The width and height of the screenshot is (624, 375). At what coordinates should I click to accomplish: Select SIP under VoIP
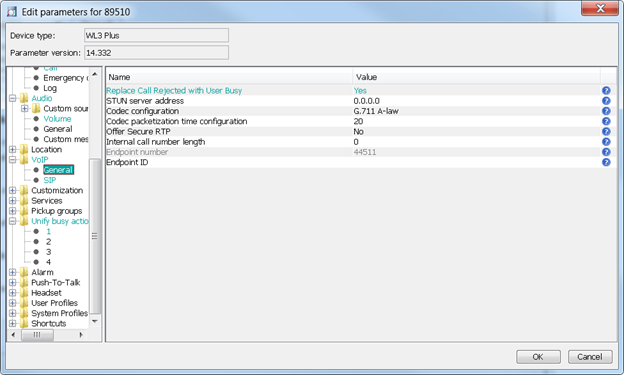pyautogui.click(x=50, y=180)
